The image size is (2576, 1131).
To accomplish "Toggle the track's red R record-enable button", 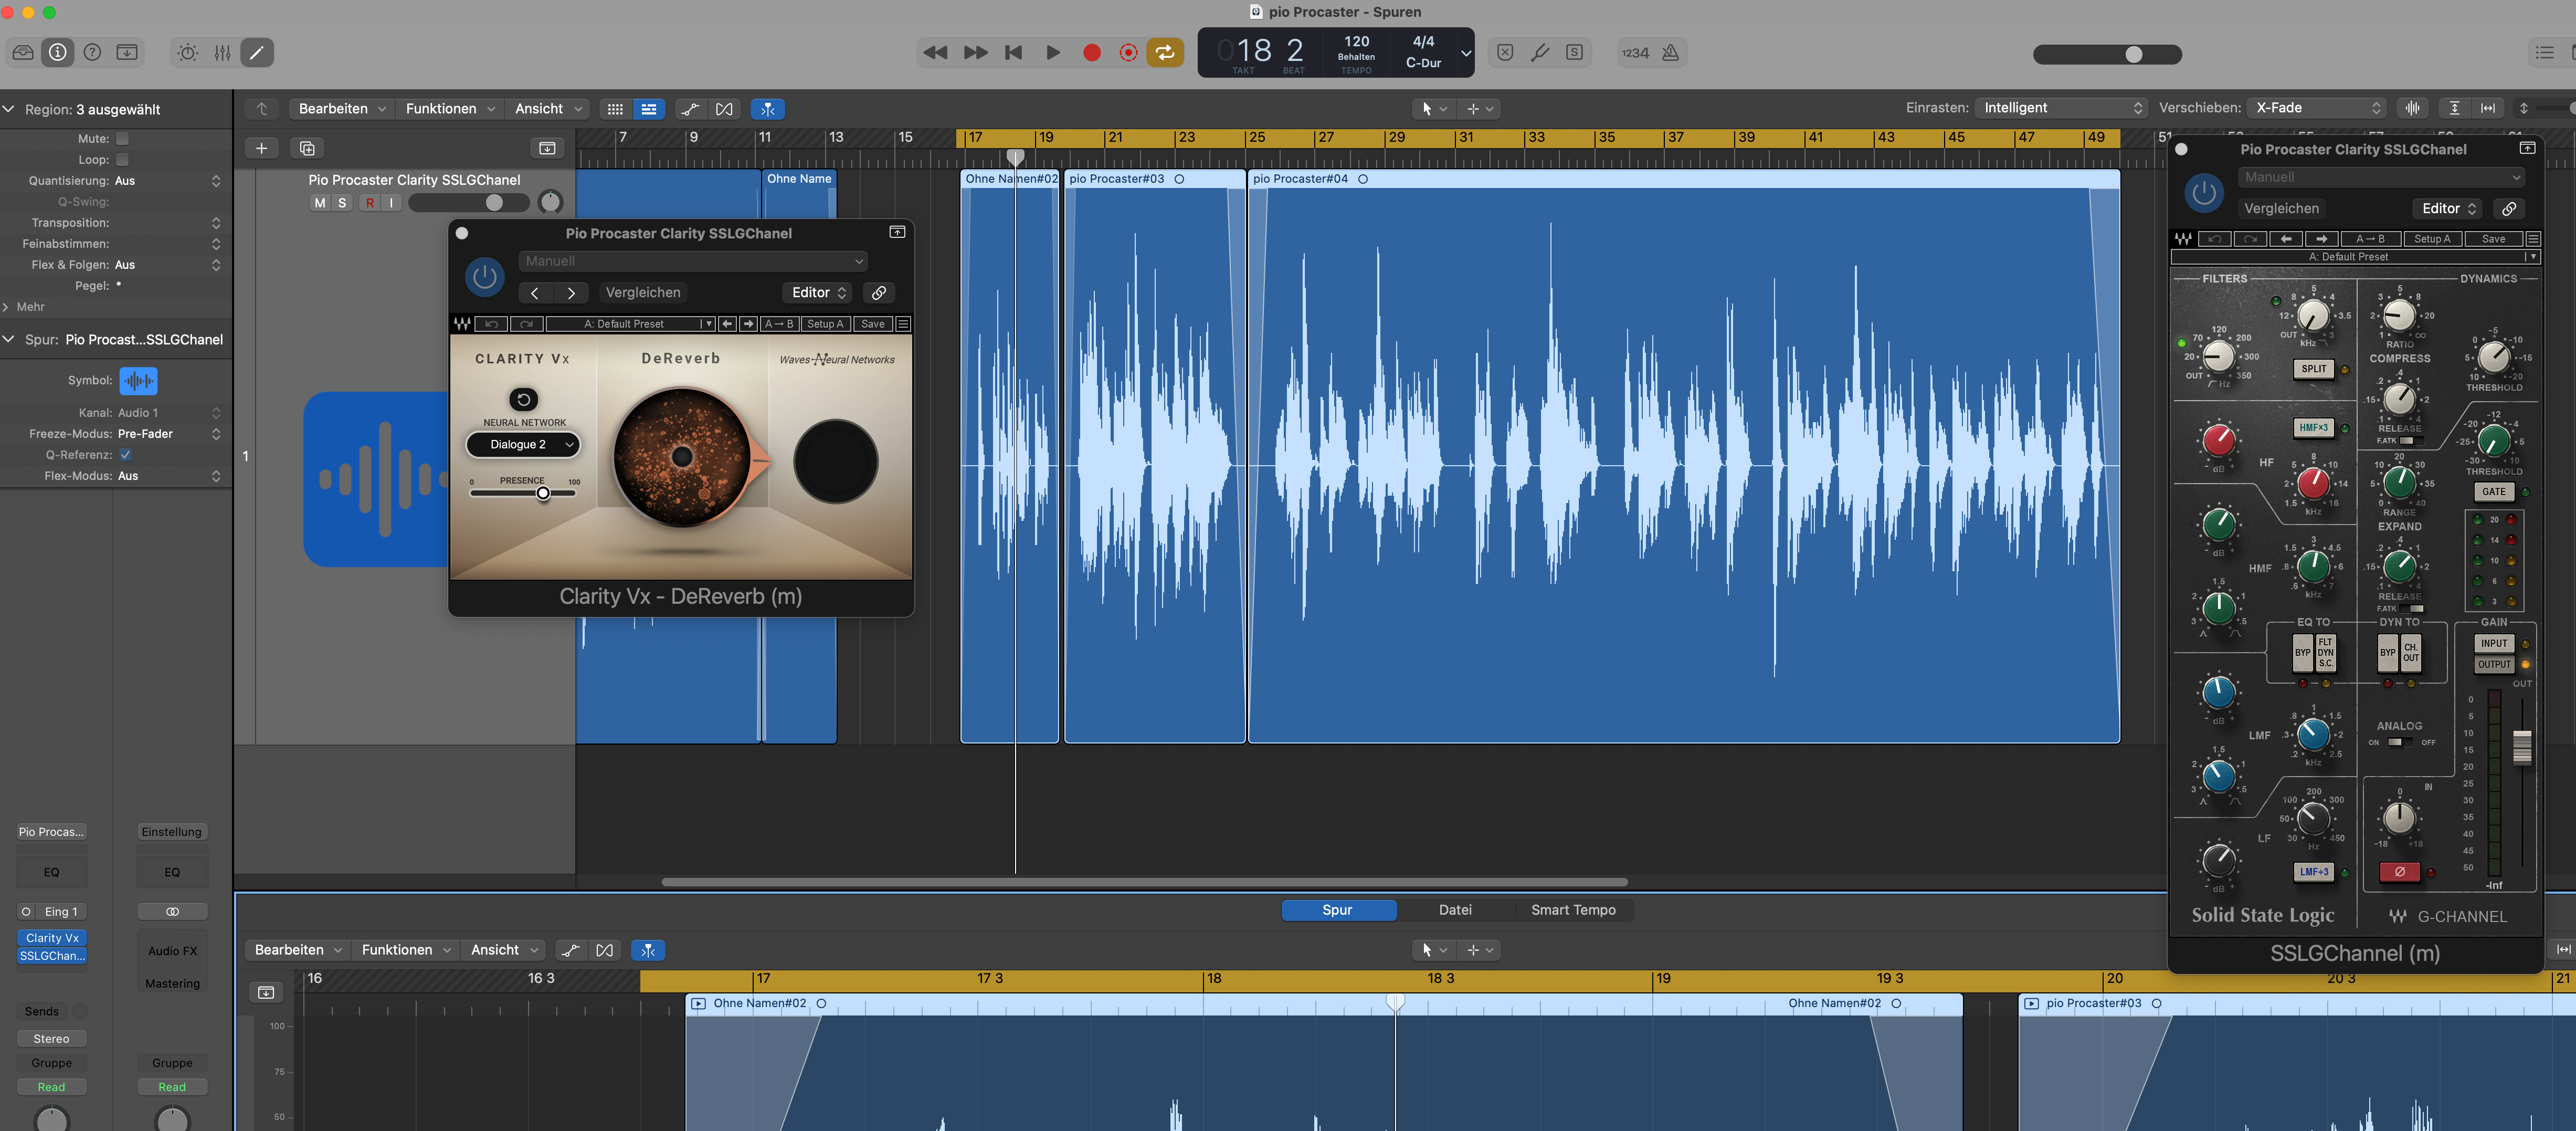I will pyautogui.click(x=370, y=203).
